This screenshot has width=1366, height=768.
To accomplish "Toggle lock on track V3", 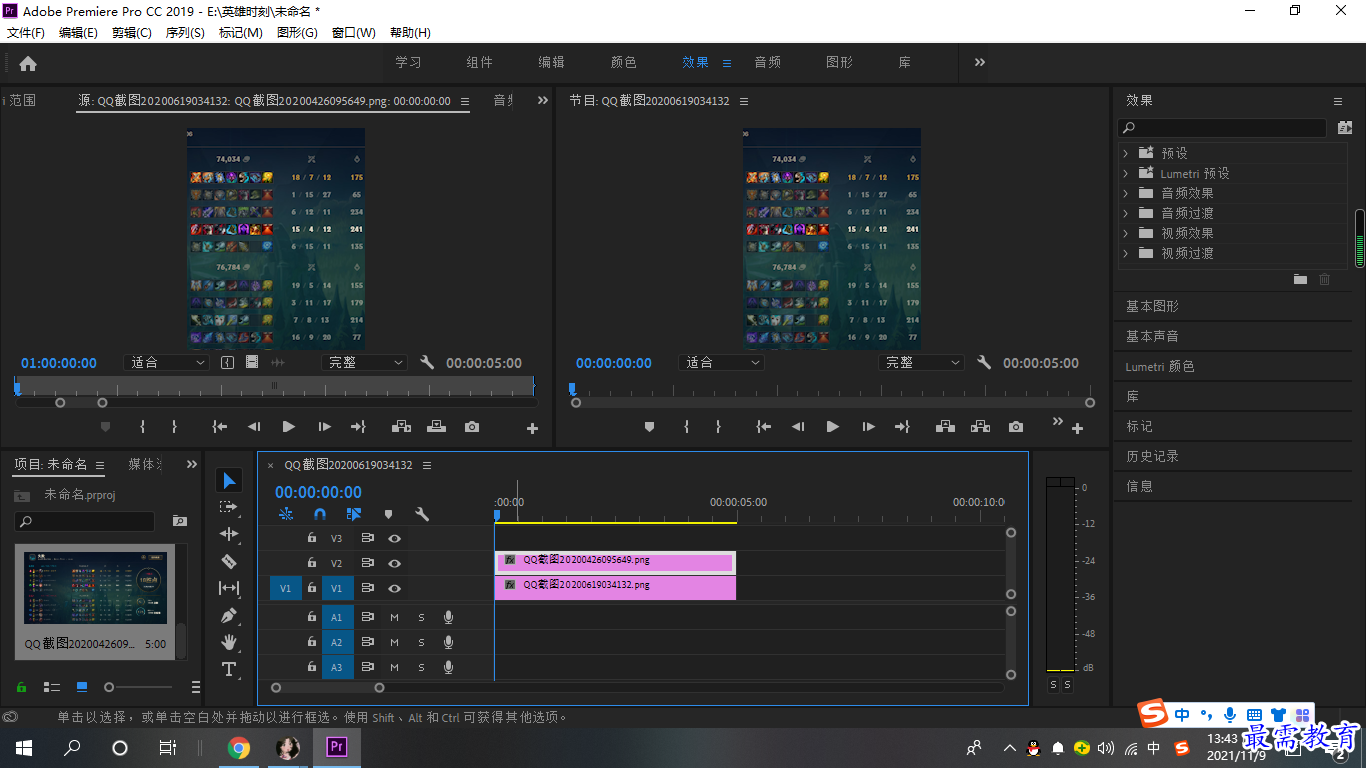I will [312, 539].
